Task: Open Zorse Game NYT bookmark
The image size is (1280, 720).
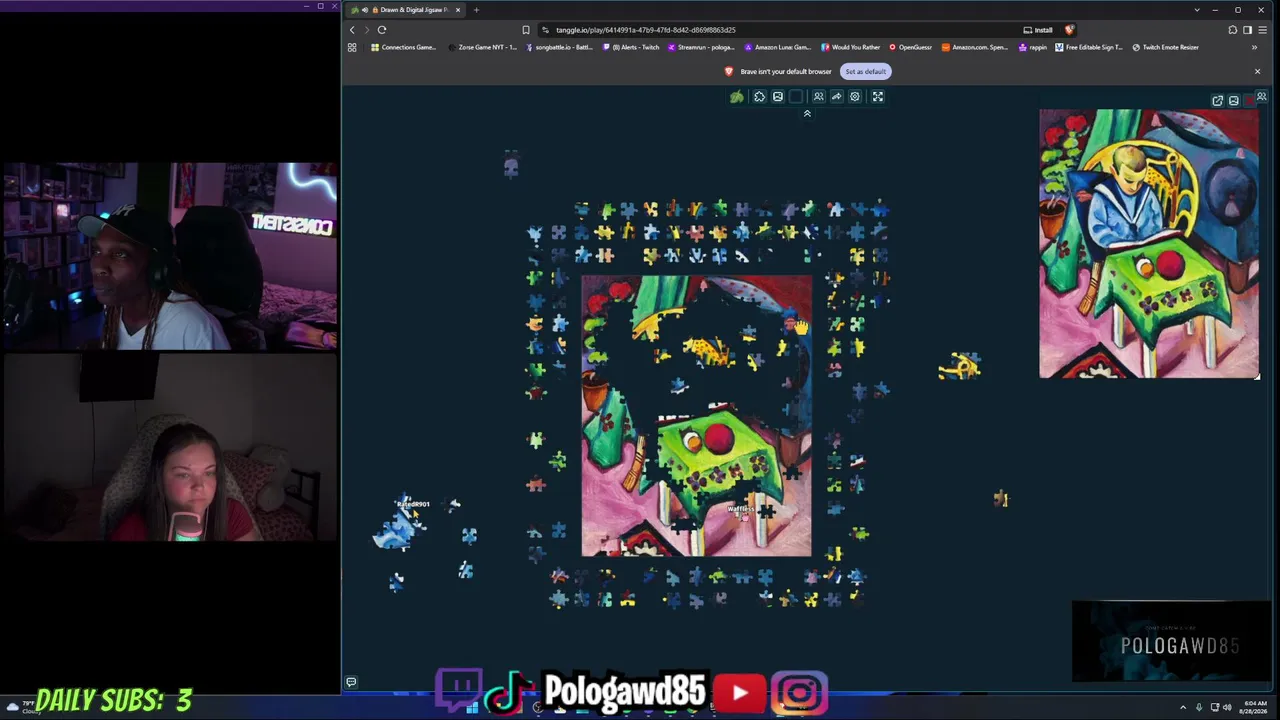Action: click(483, 47)
